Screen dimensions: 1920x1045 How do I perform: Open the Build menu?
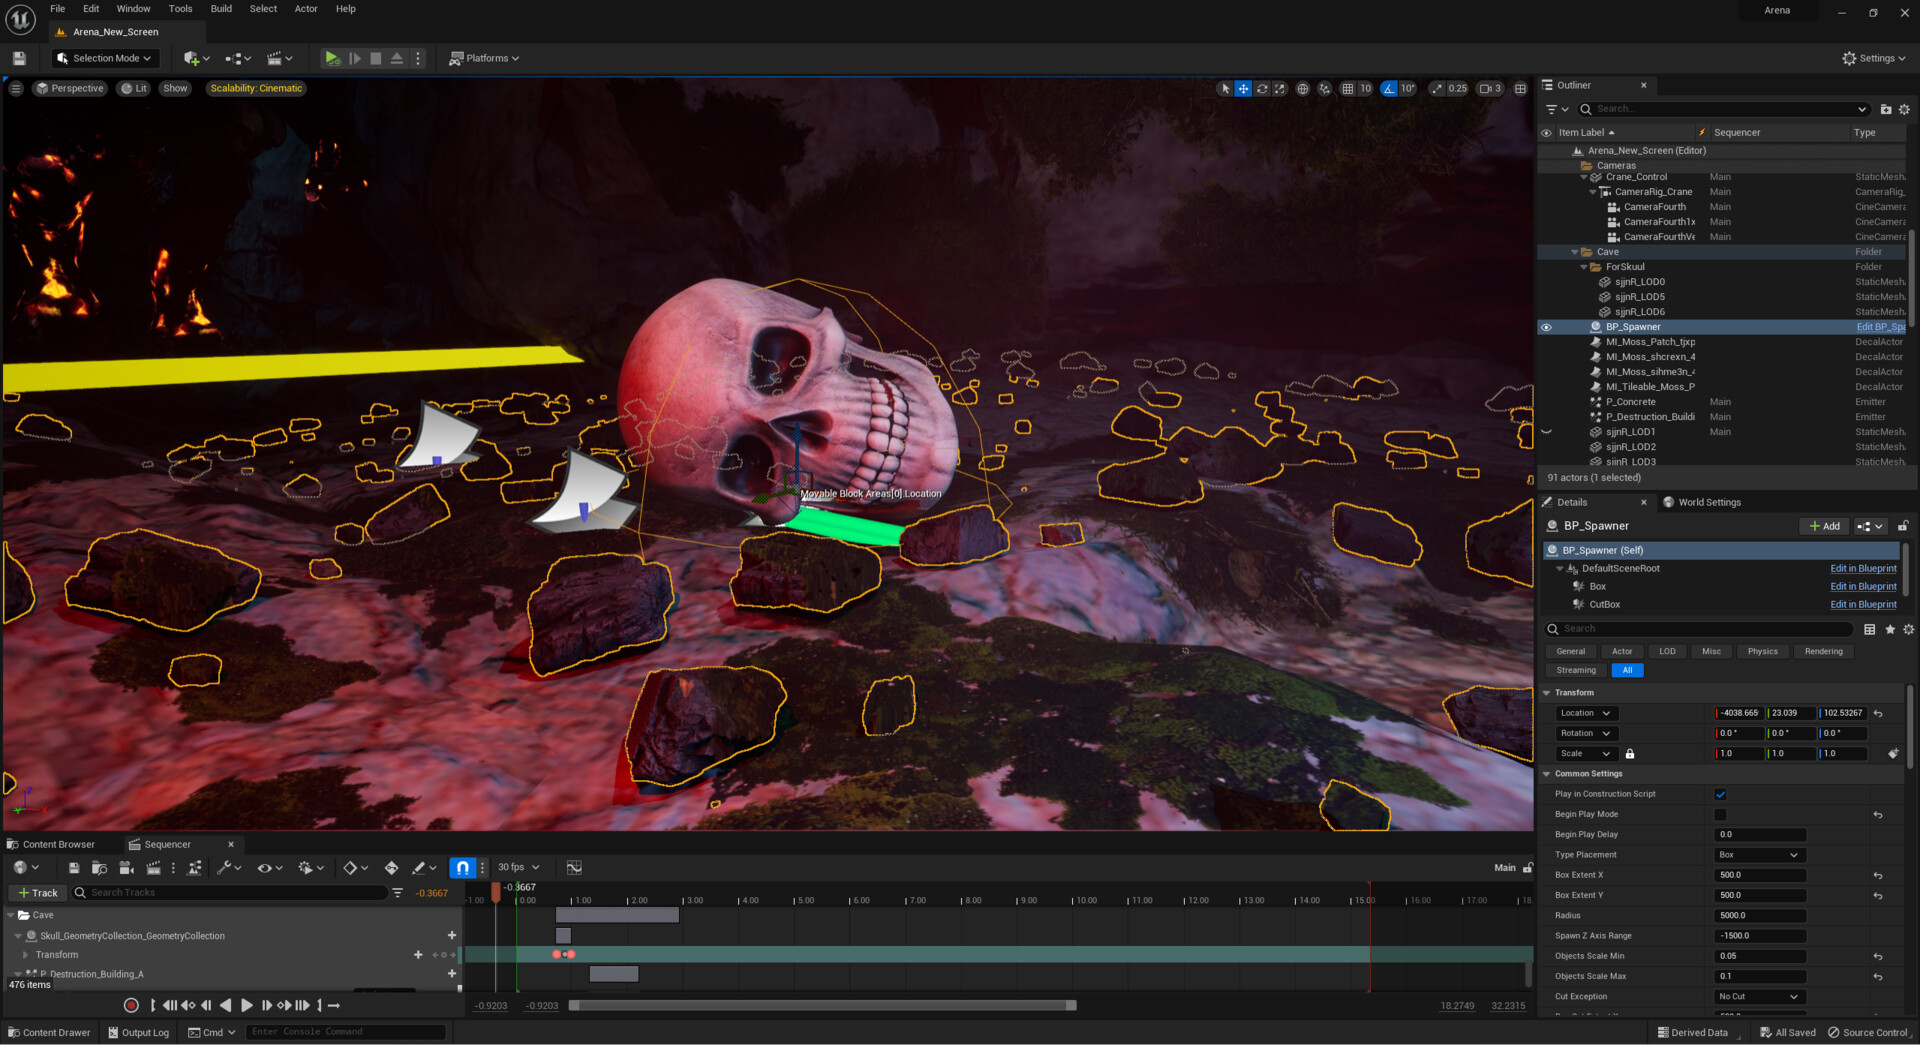click(221, 9)
